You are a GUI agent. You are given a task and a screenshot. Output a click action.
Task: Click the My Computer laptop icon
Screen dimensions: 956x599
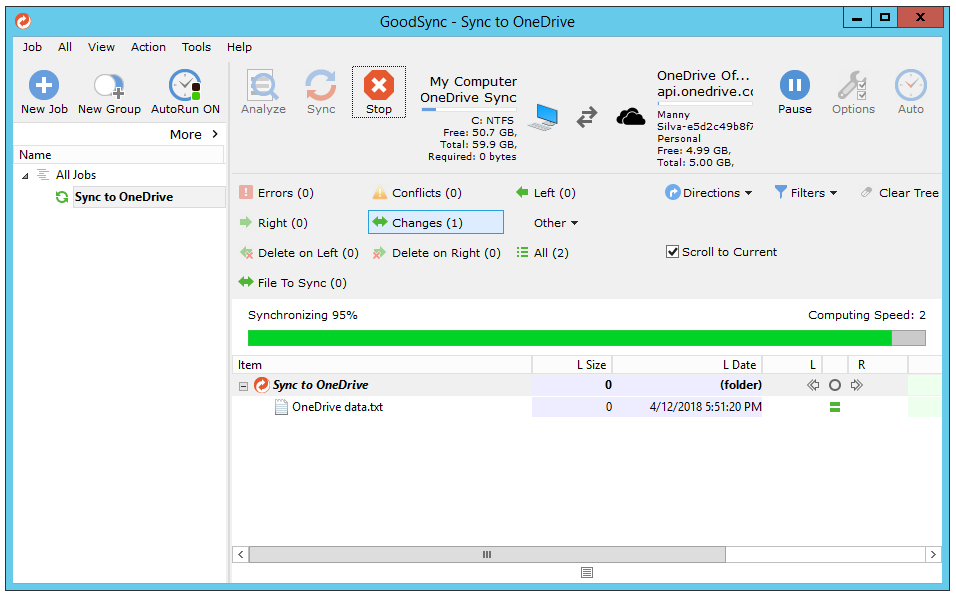(x=543, y=117)
